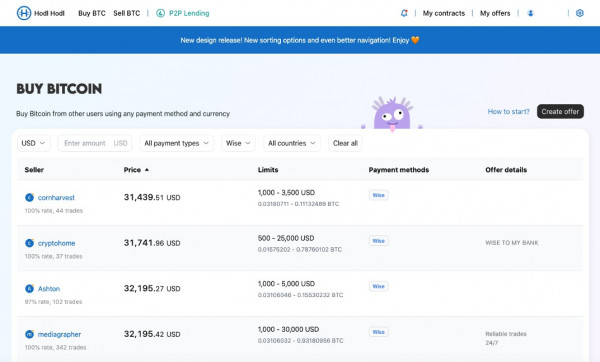
Task: Click the Payment methods column header
Action: click(x=399, y=170)
